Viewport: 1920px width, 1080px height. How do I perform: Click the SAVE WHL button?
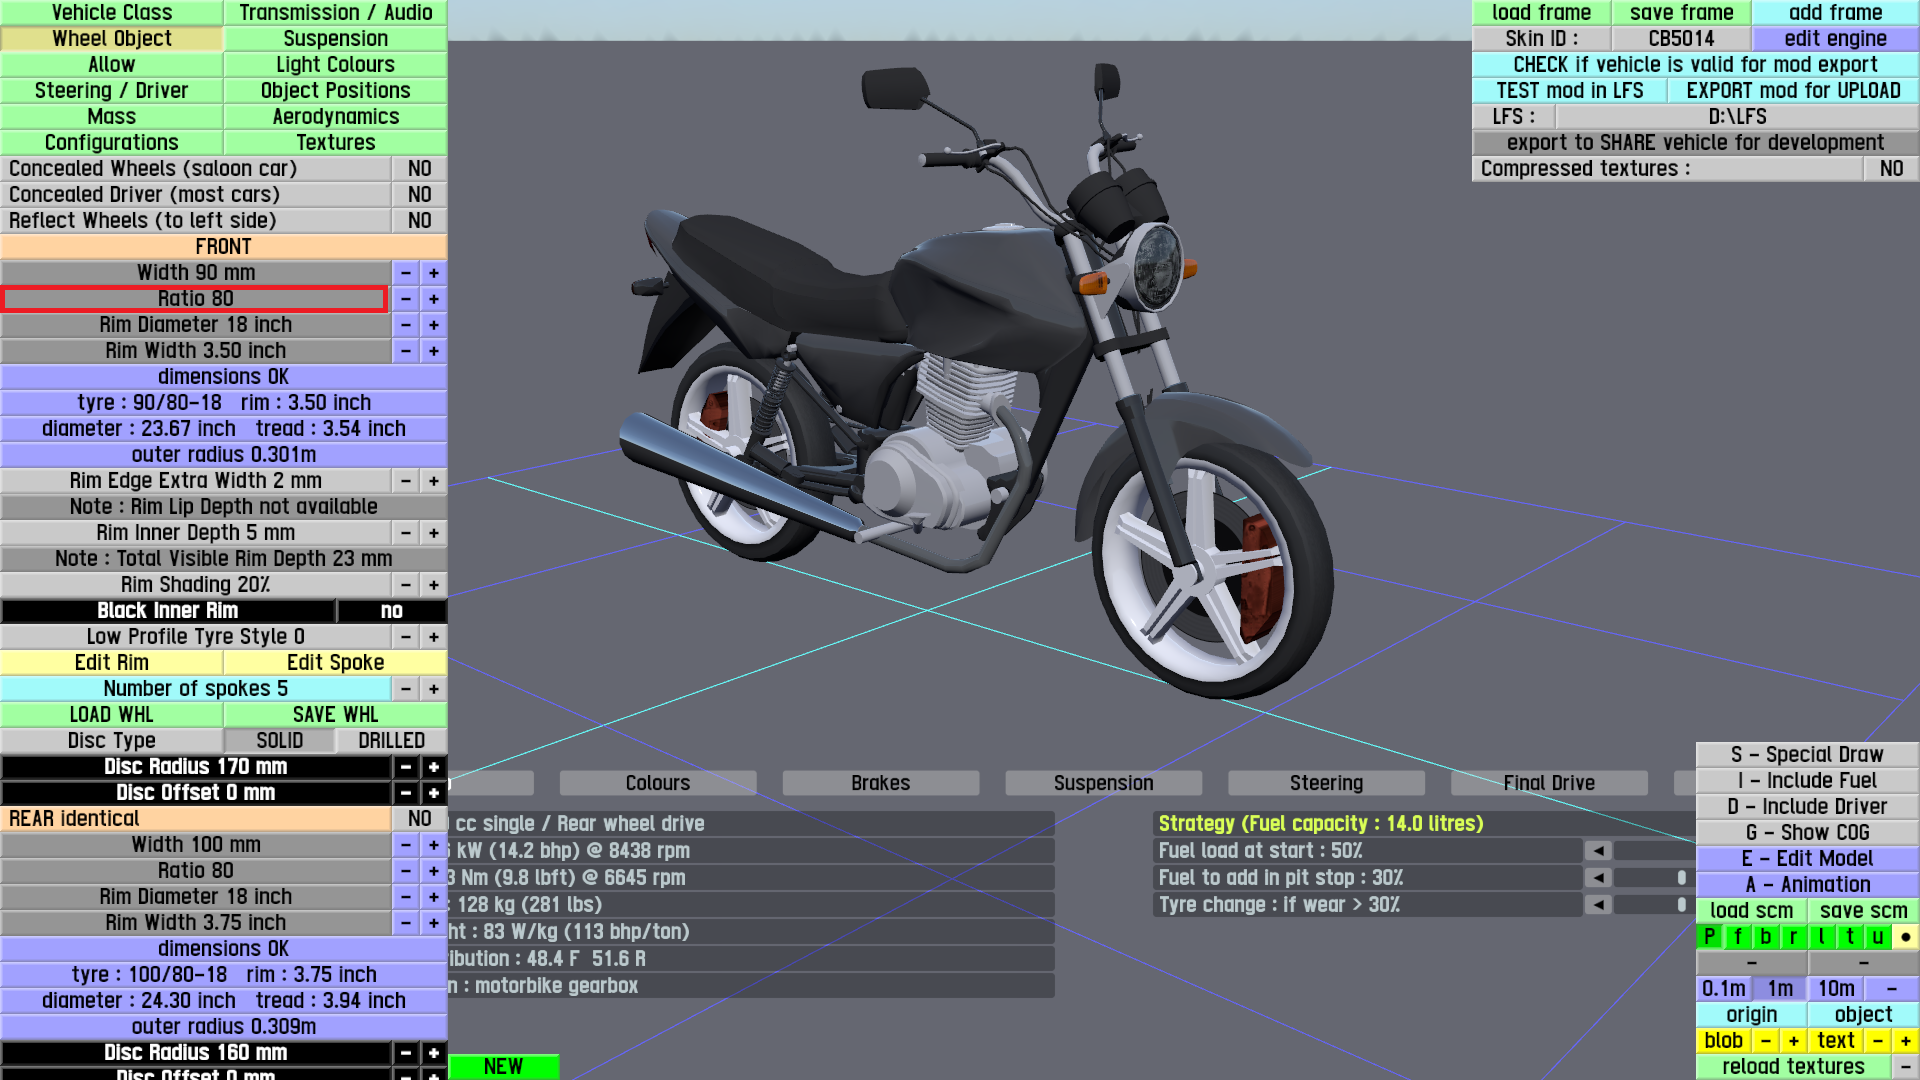tap(335, 715)
